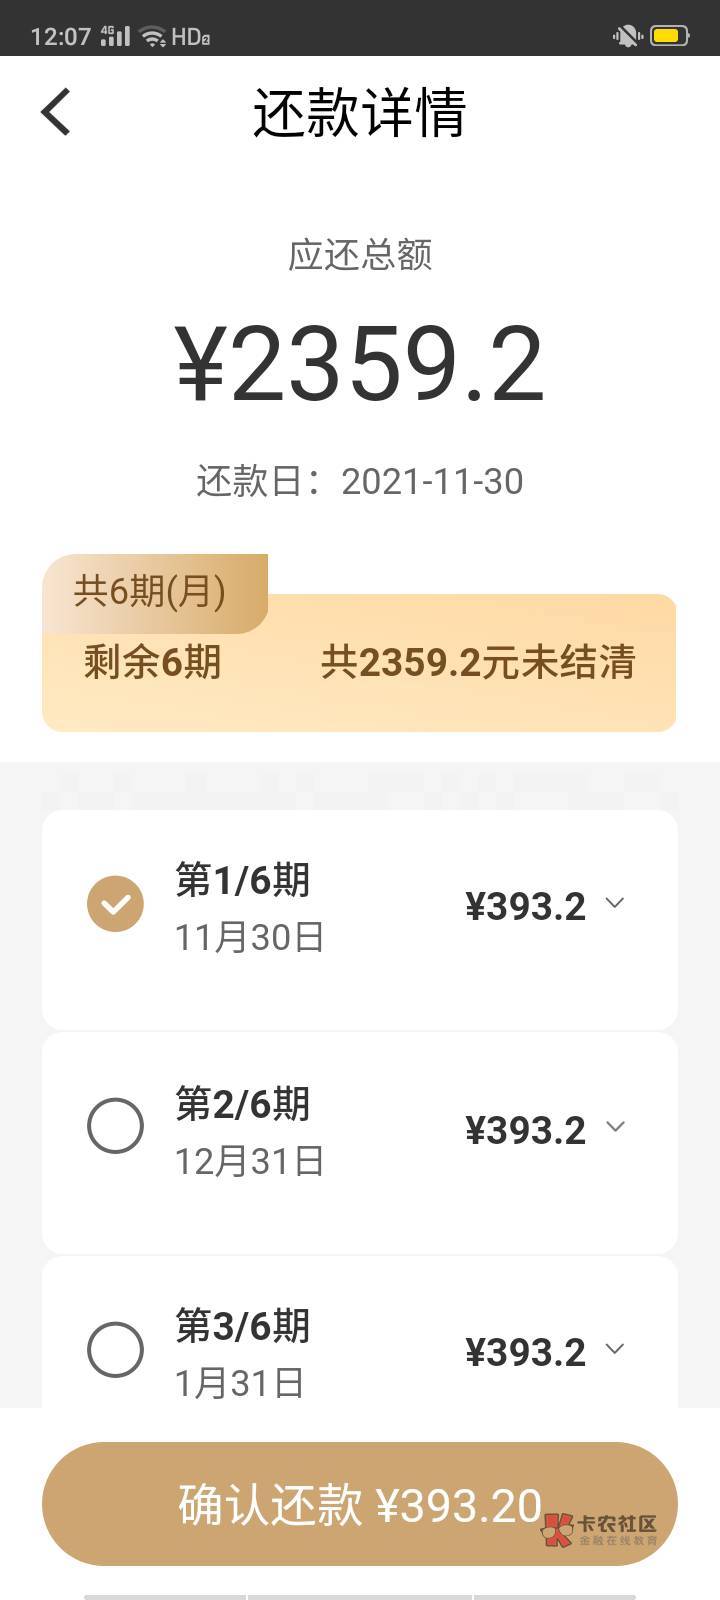Deselect the 第1/6期 installment checkmark
Image resolution: width=720 pixels, height=1600 pixels.
[115, 904]
